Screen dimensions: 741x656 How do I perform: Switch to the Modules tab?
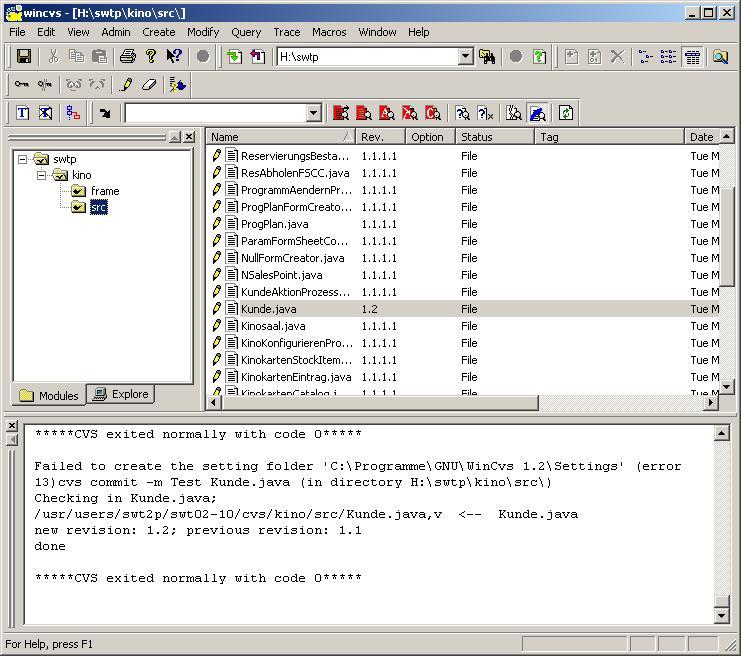click(x=49, y=396)
